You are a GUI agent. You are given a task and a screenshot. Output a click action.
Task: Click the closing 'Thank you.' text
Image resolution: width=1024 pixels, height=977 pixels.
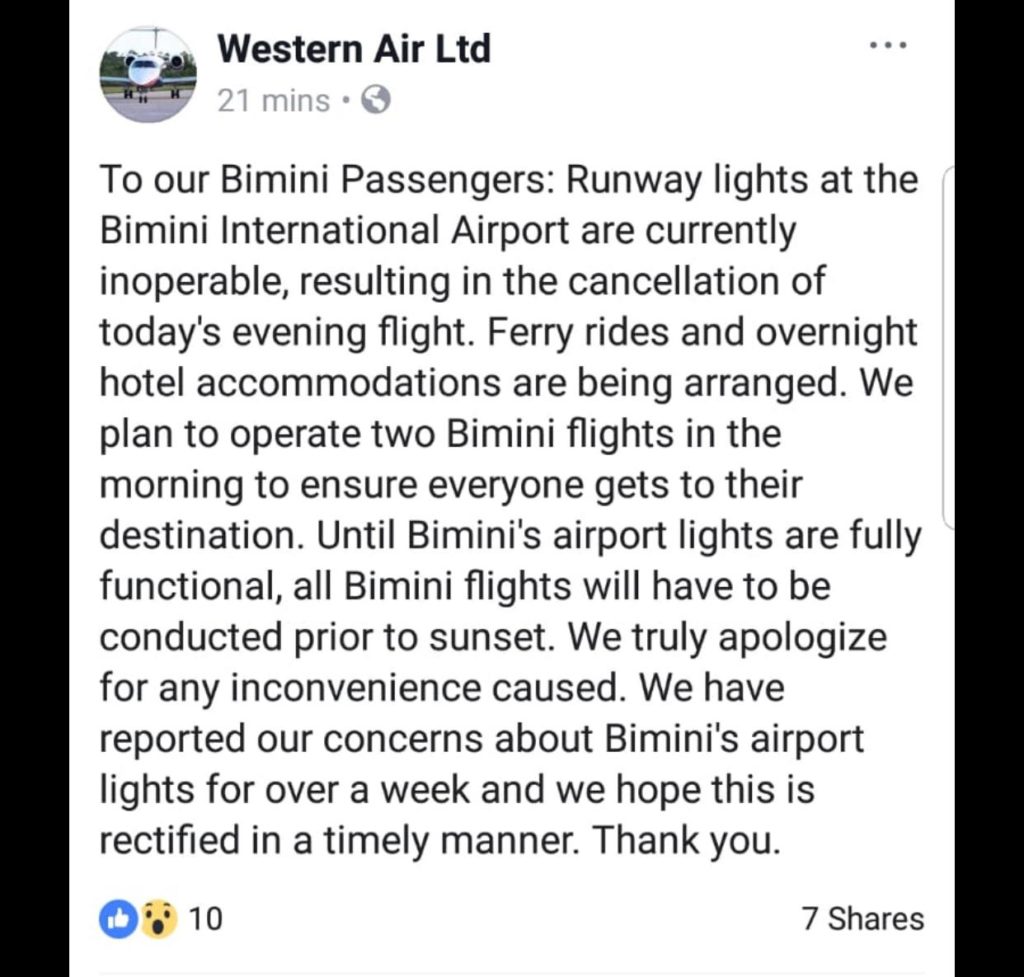tap(687, 841)
